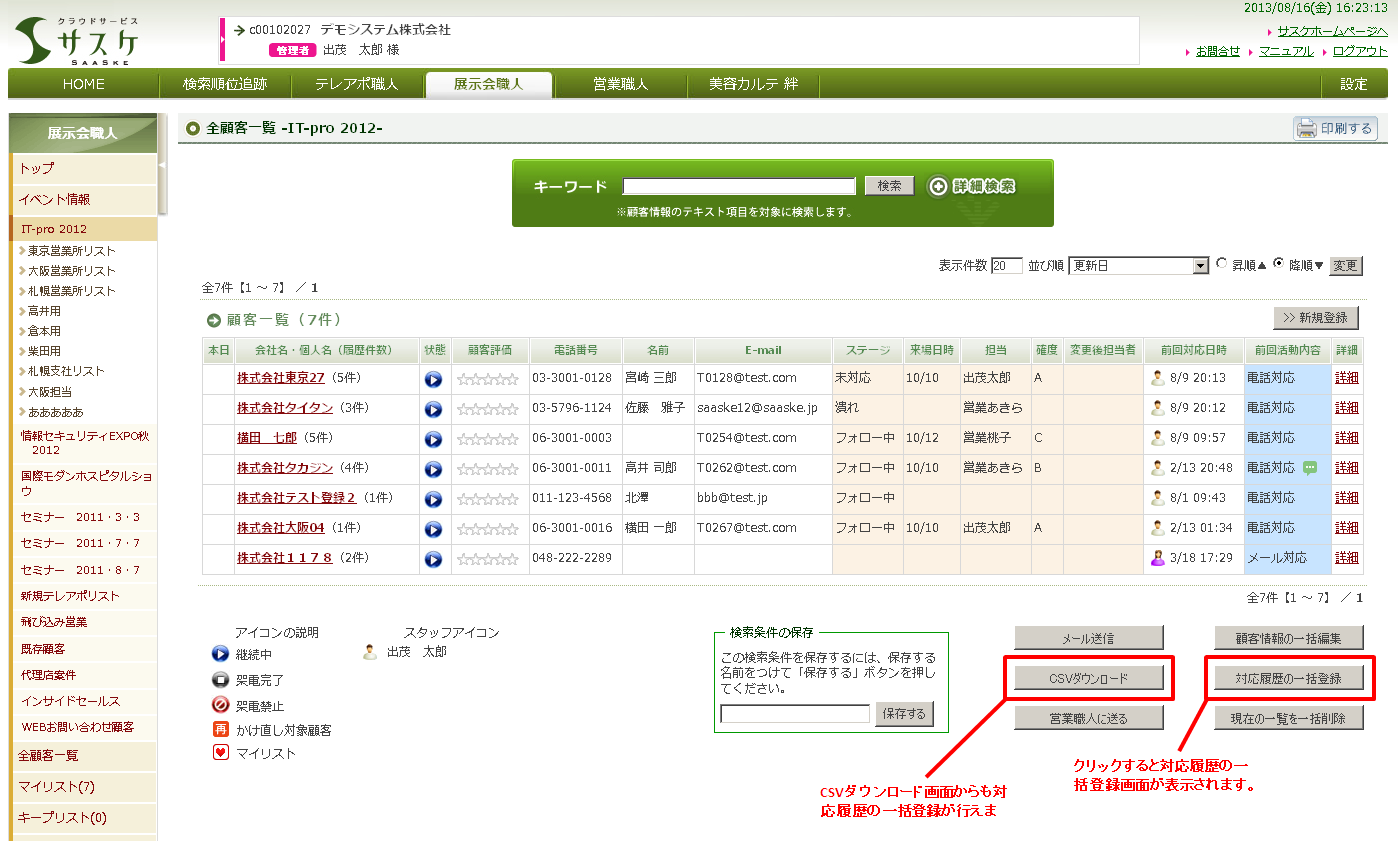
Task: Select 降順 descending radio button
Action: coord(1278,264)
